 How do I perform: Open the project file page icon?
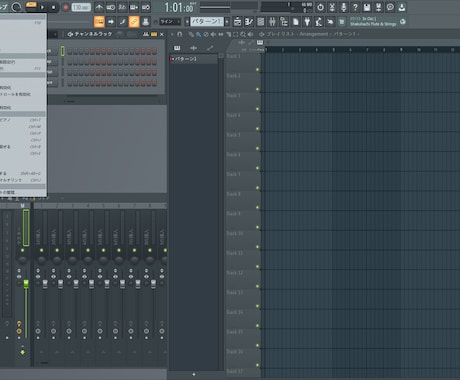296,22
